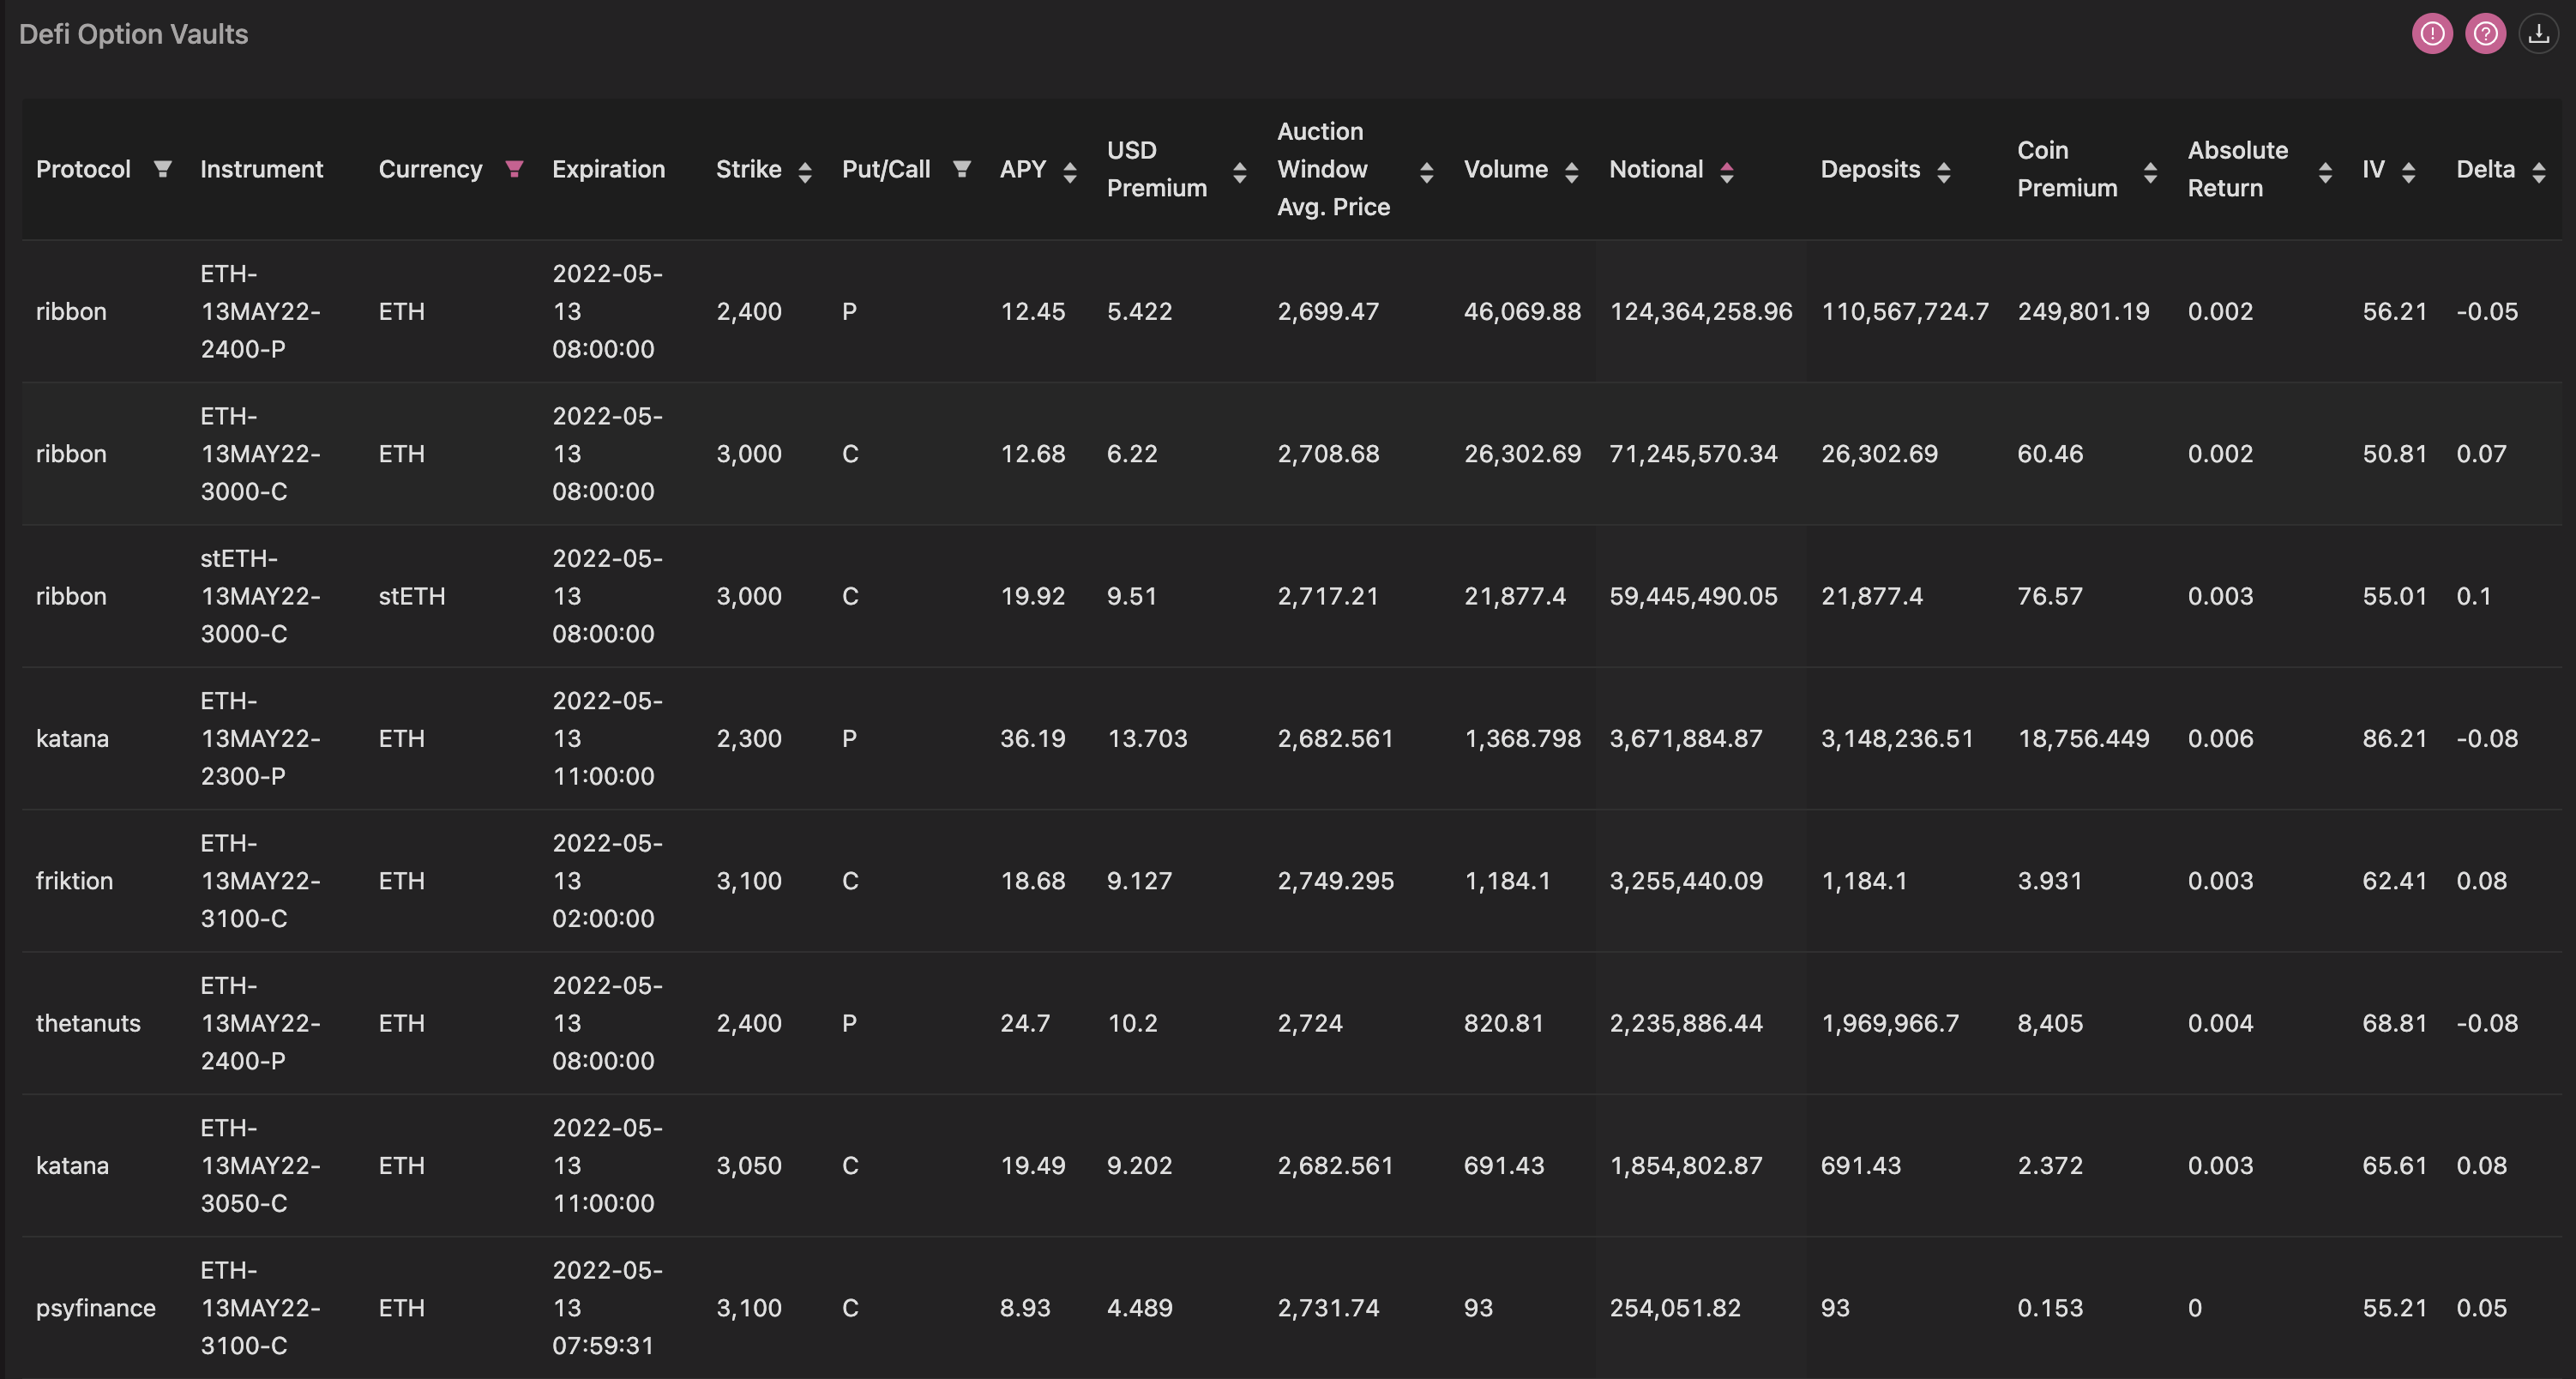
Task: Click expiration 2022-05-13 07:59:31
Action: pyautogui.click(x=607, y=1308)
